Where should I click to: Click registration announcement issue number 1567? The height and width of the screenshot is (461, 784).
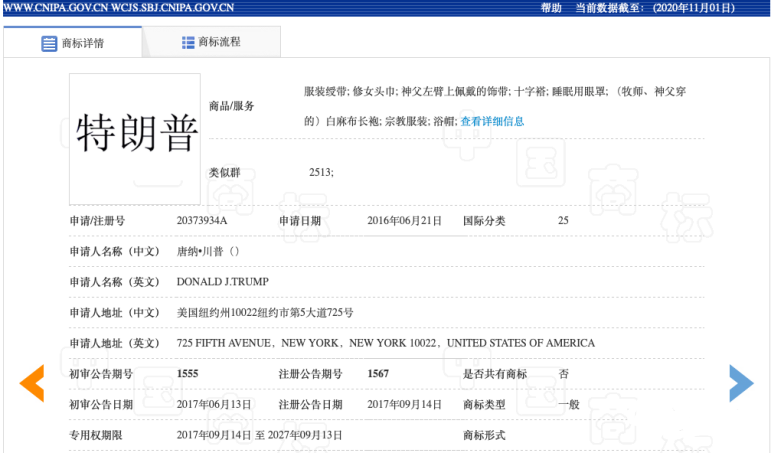[x=378, y=373]
